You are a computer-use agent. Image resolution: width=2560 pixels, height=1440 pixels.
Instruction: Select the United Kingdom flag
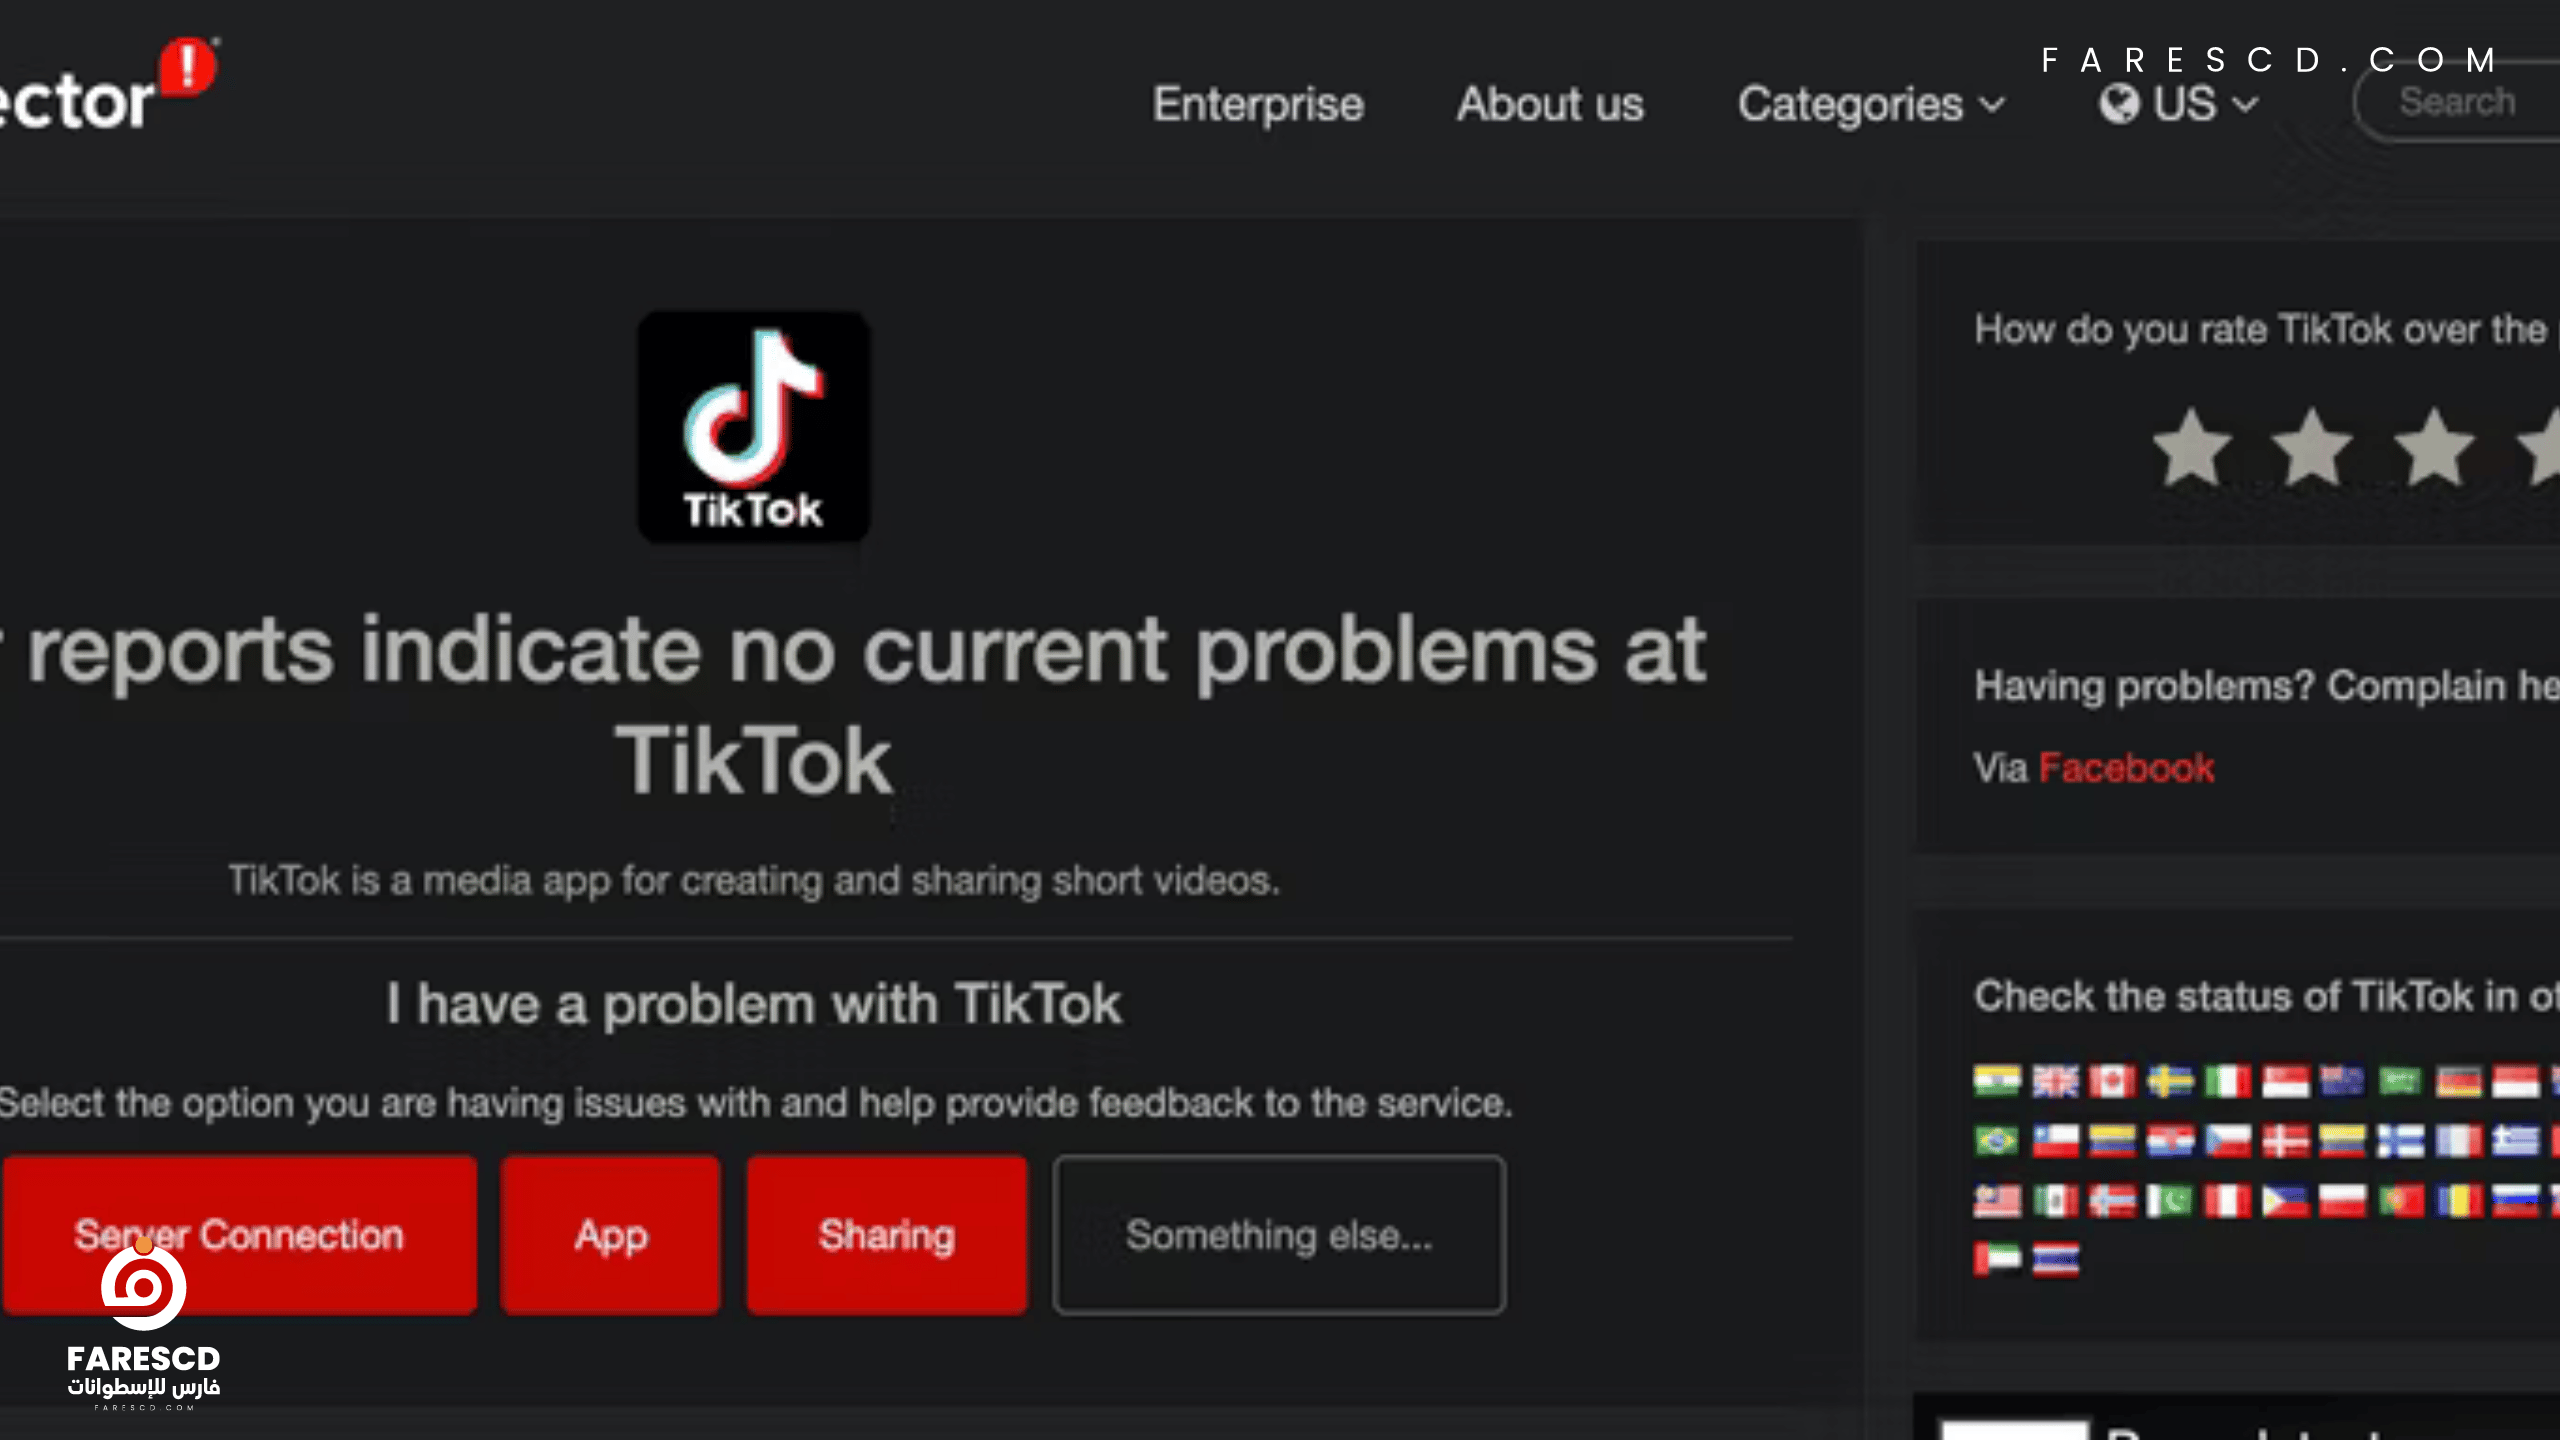click(x=2055, y=1081)
